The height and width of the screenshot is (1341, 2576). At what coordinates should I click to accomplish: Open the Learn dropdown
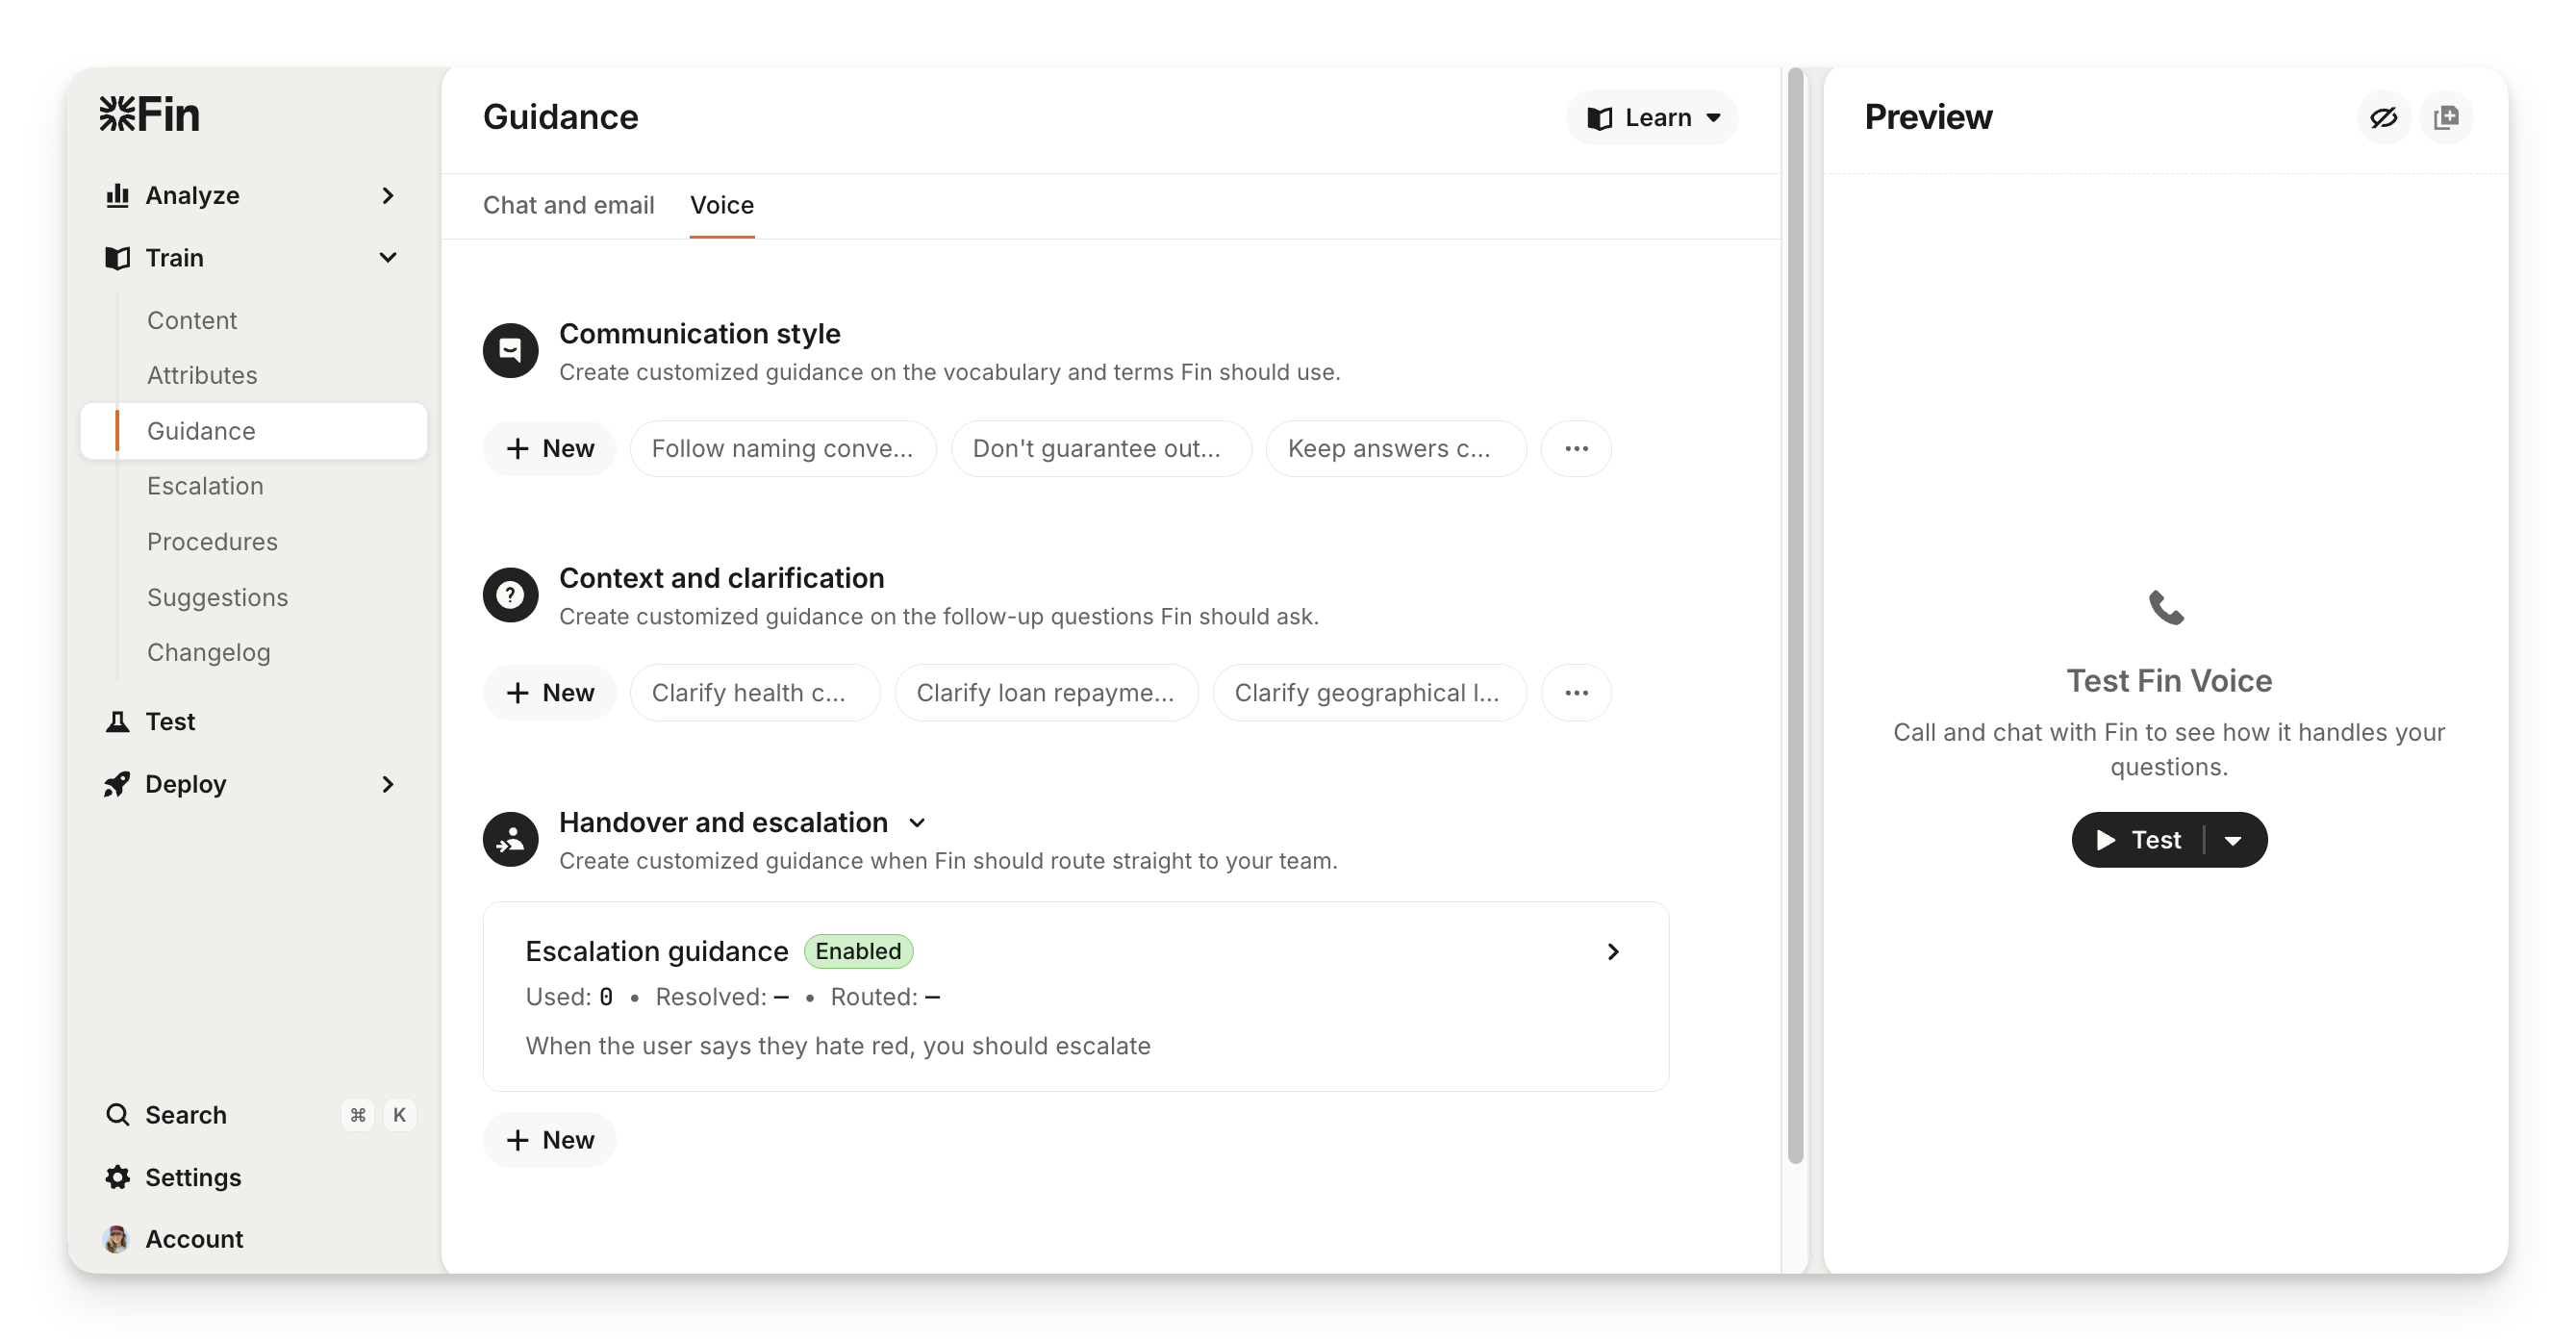pyautogui.click(x=1652, y=118)
